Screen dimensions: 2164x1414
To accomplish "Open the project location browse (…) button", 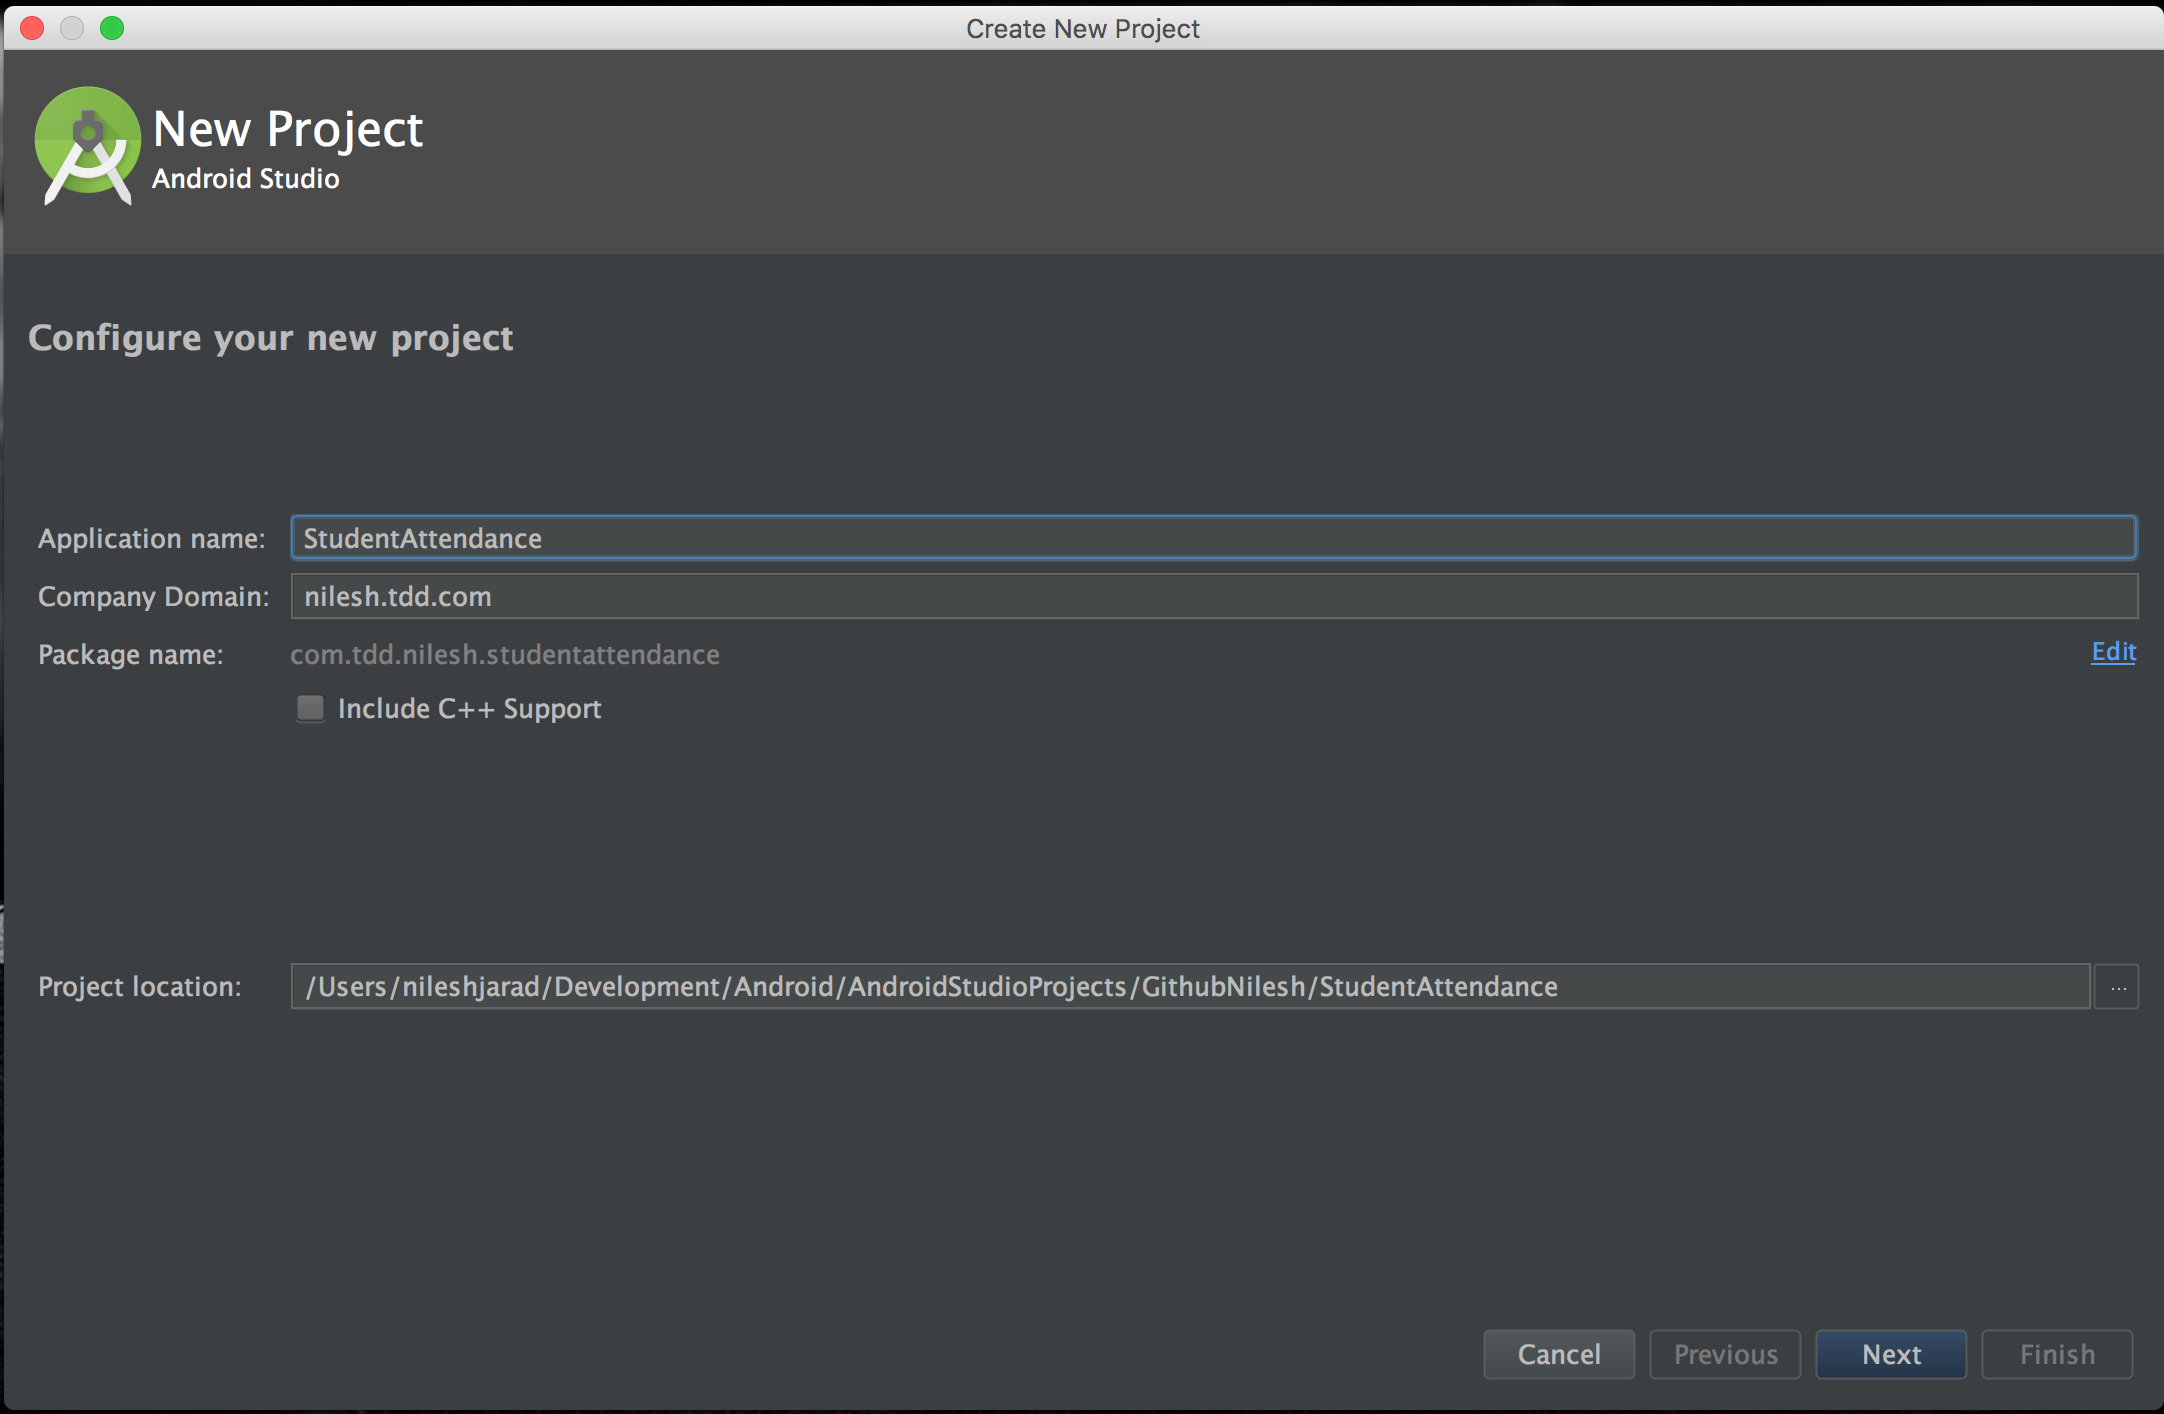I will pyautogui.click(x=2116, y=986).
